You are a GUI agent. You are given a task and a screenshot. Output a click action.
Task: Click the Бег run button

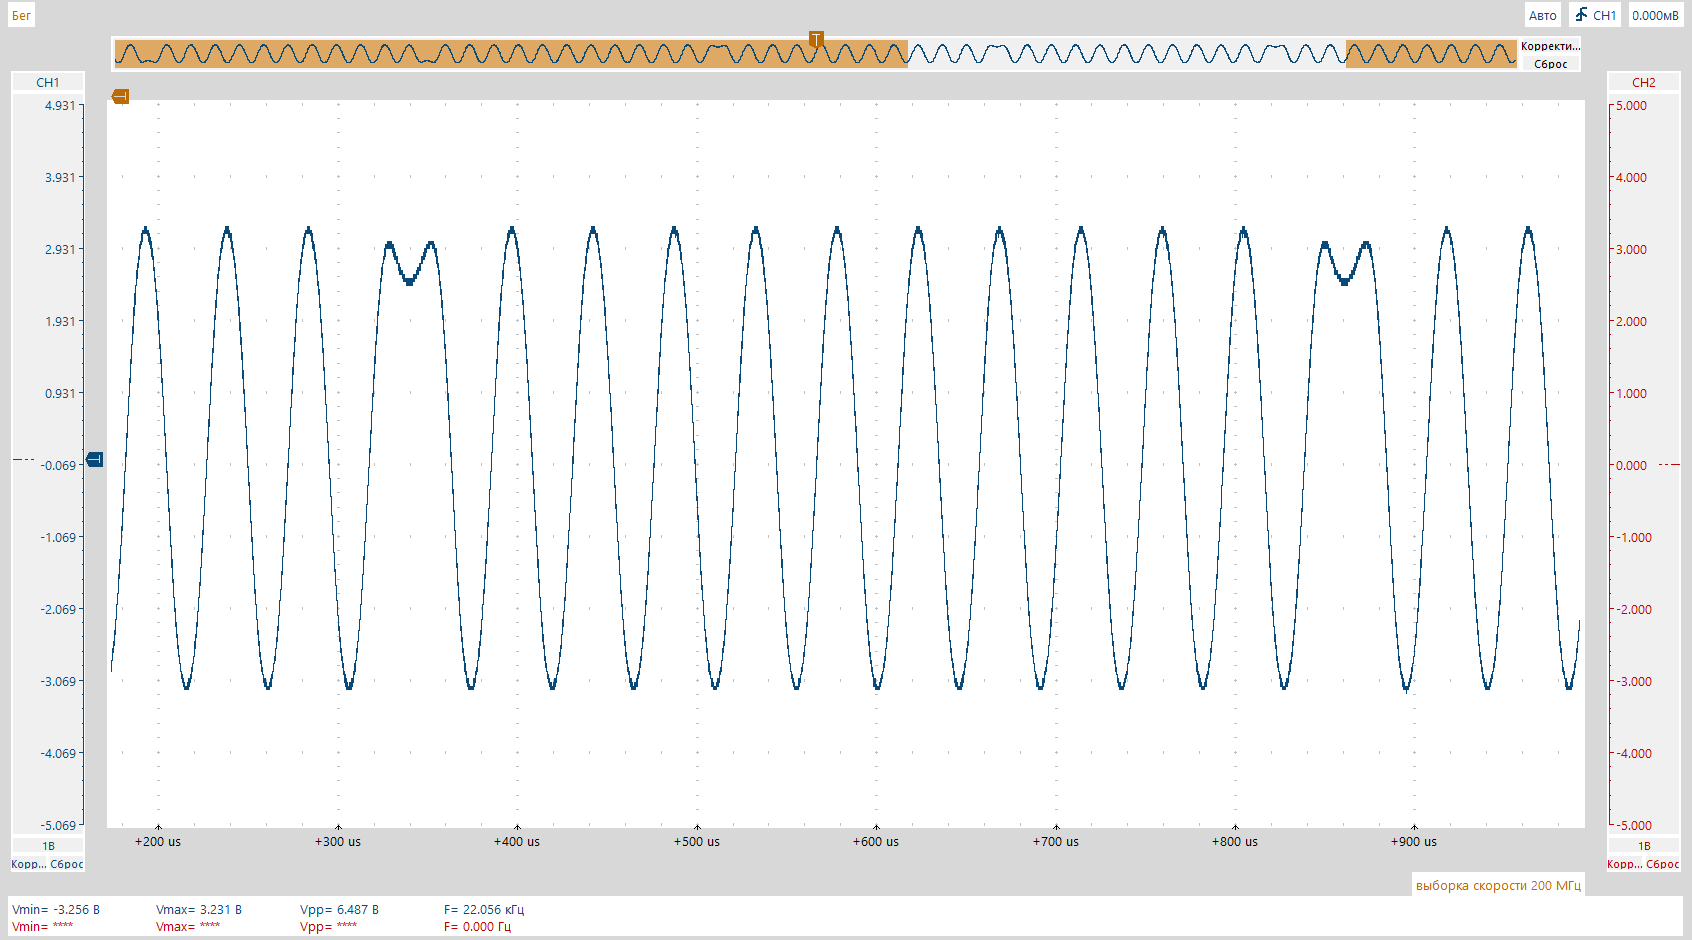click(x=21, y=15)
